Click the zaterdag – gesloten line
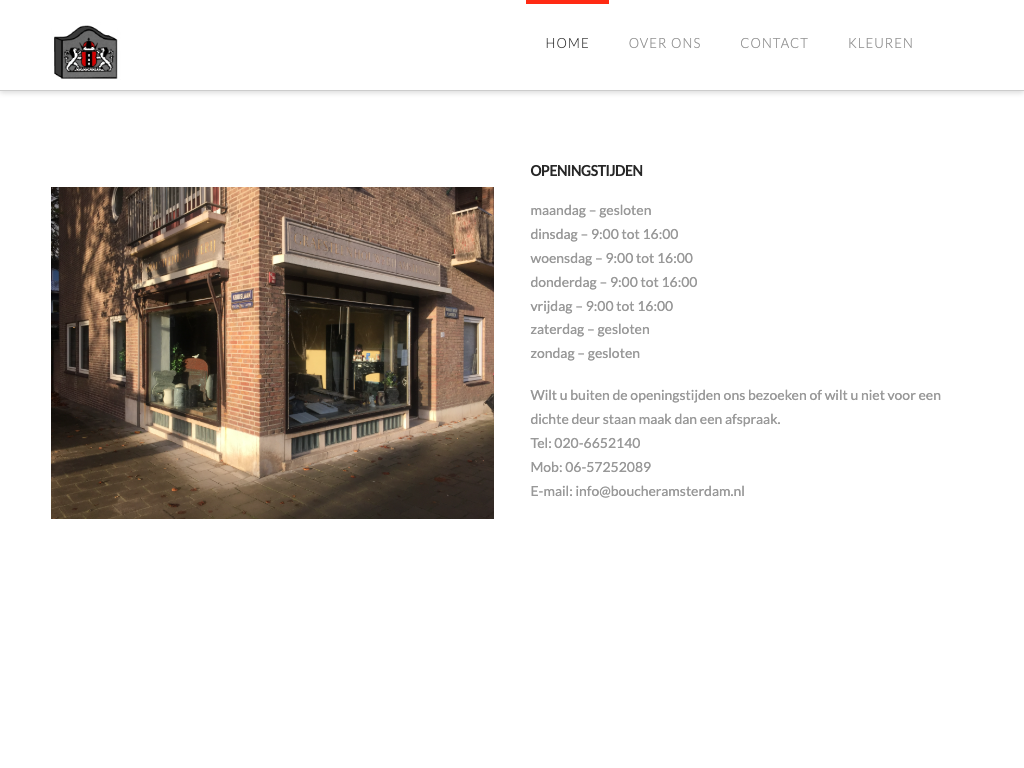 coord(590,329)
